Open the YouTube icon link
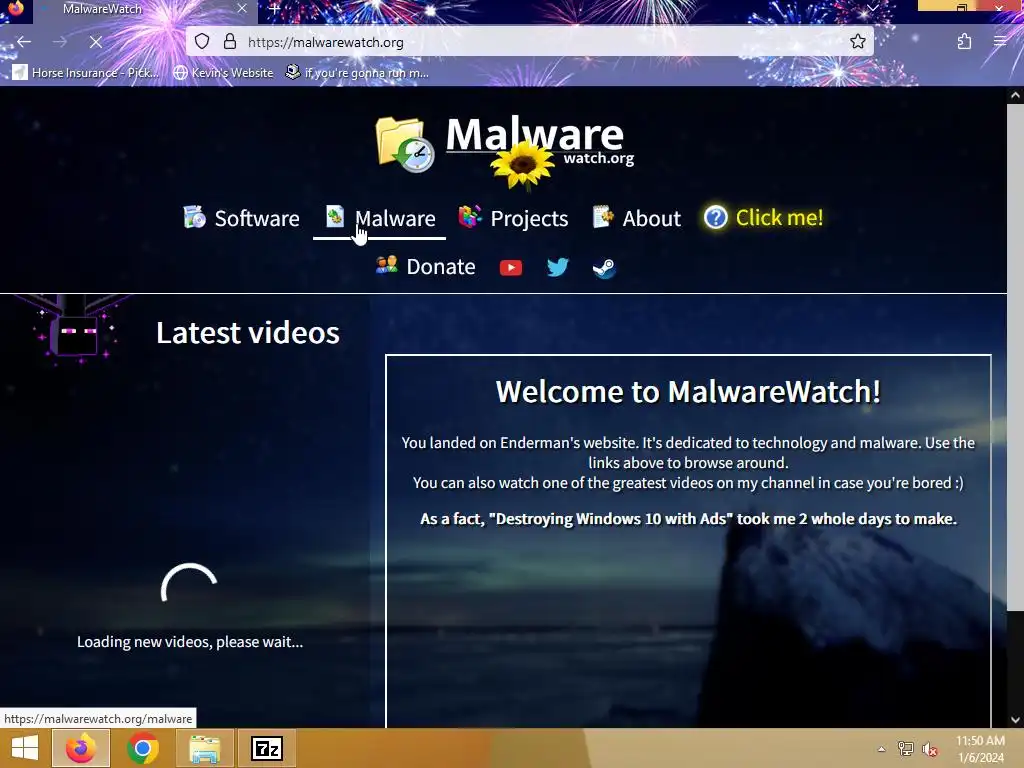The image size is (1024, 768). click(511, 268)
